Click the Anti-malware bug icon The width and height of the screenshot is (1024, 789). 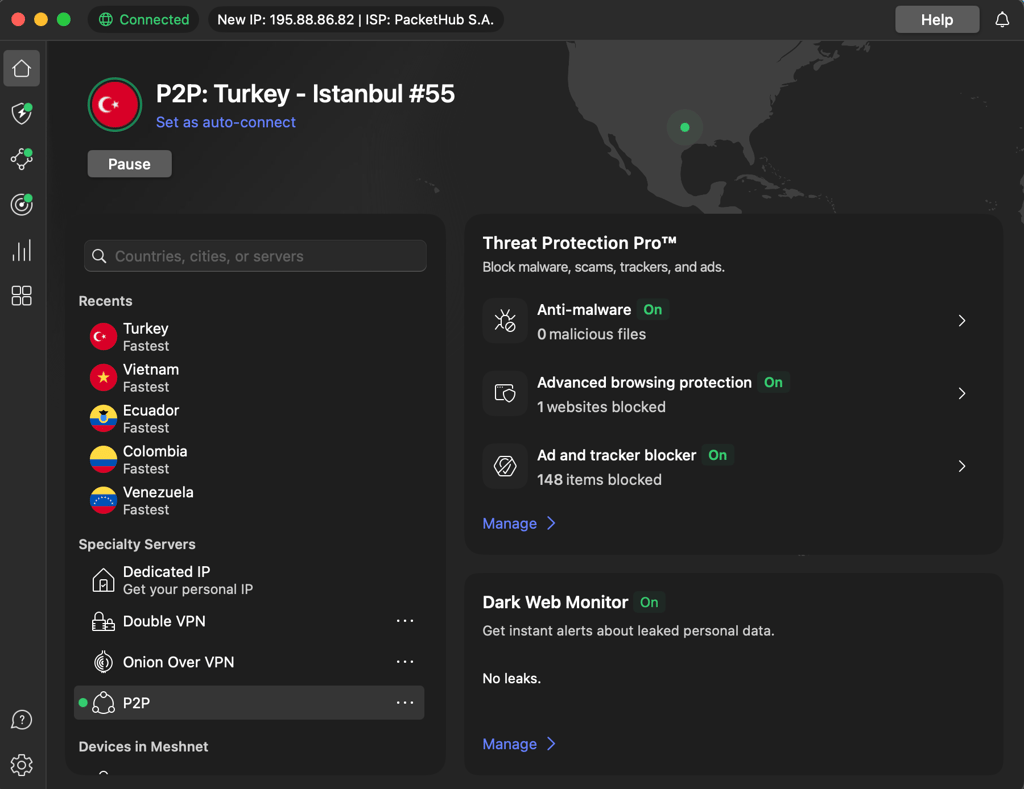tap(505, 321)
